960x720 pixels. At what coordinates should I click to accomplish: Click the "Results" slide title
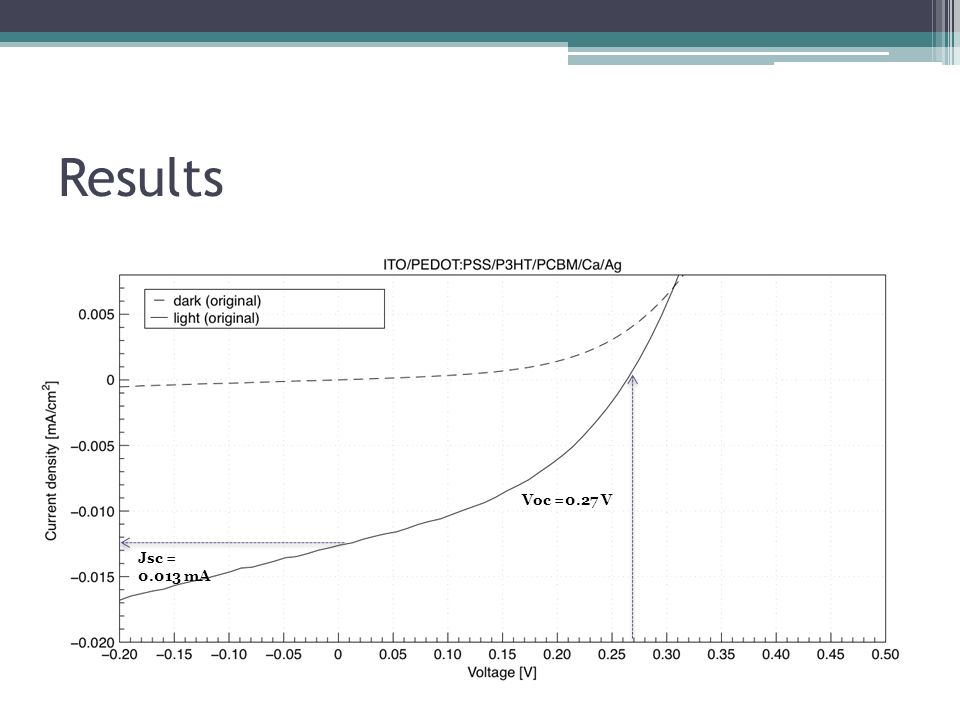(141, 178)
